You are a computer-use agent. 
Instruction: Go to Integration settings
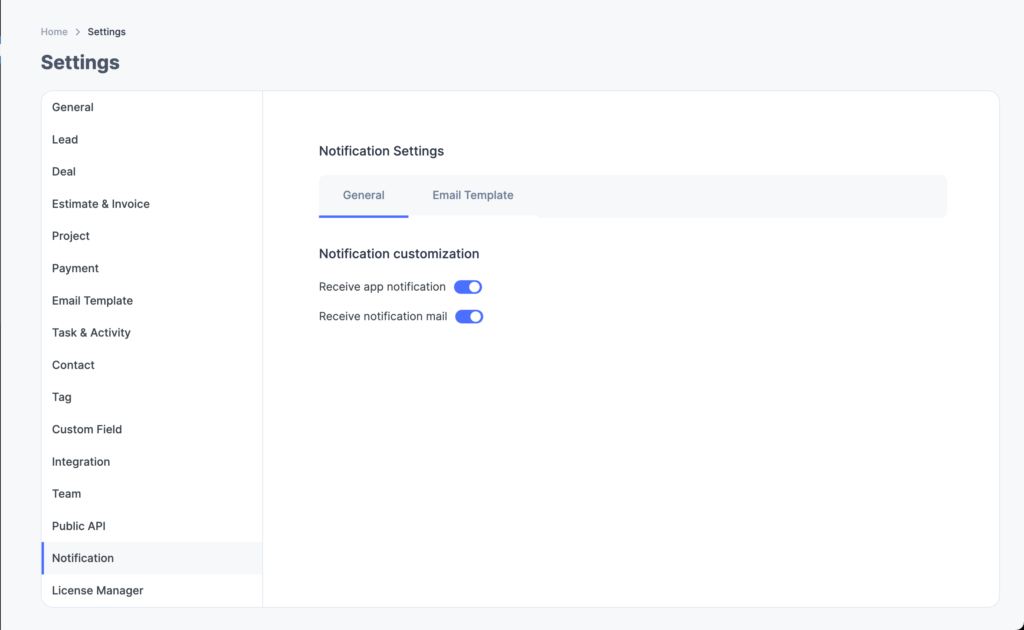(81, 461)
